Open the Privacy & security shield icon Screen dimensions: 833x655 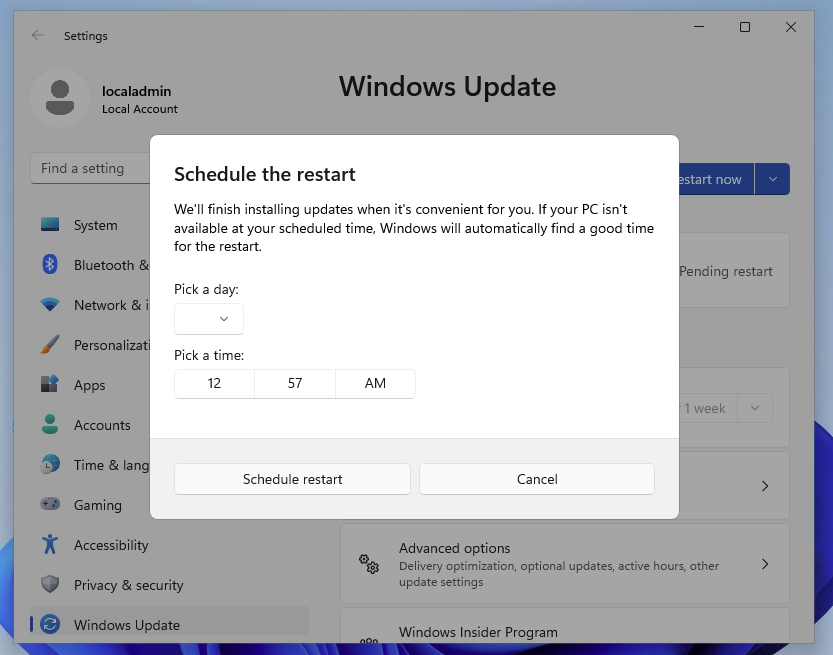(x=50, y=584)
